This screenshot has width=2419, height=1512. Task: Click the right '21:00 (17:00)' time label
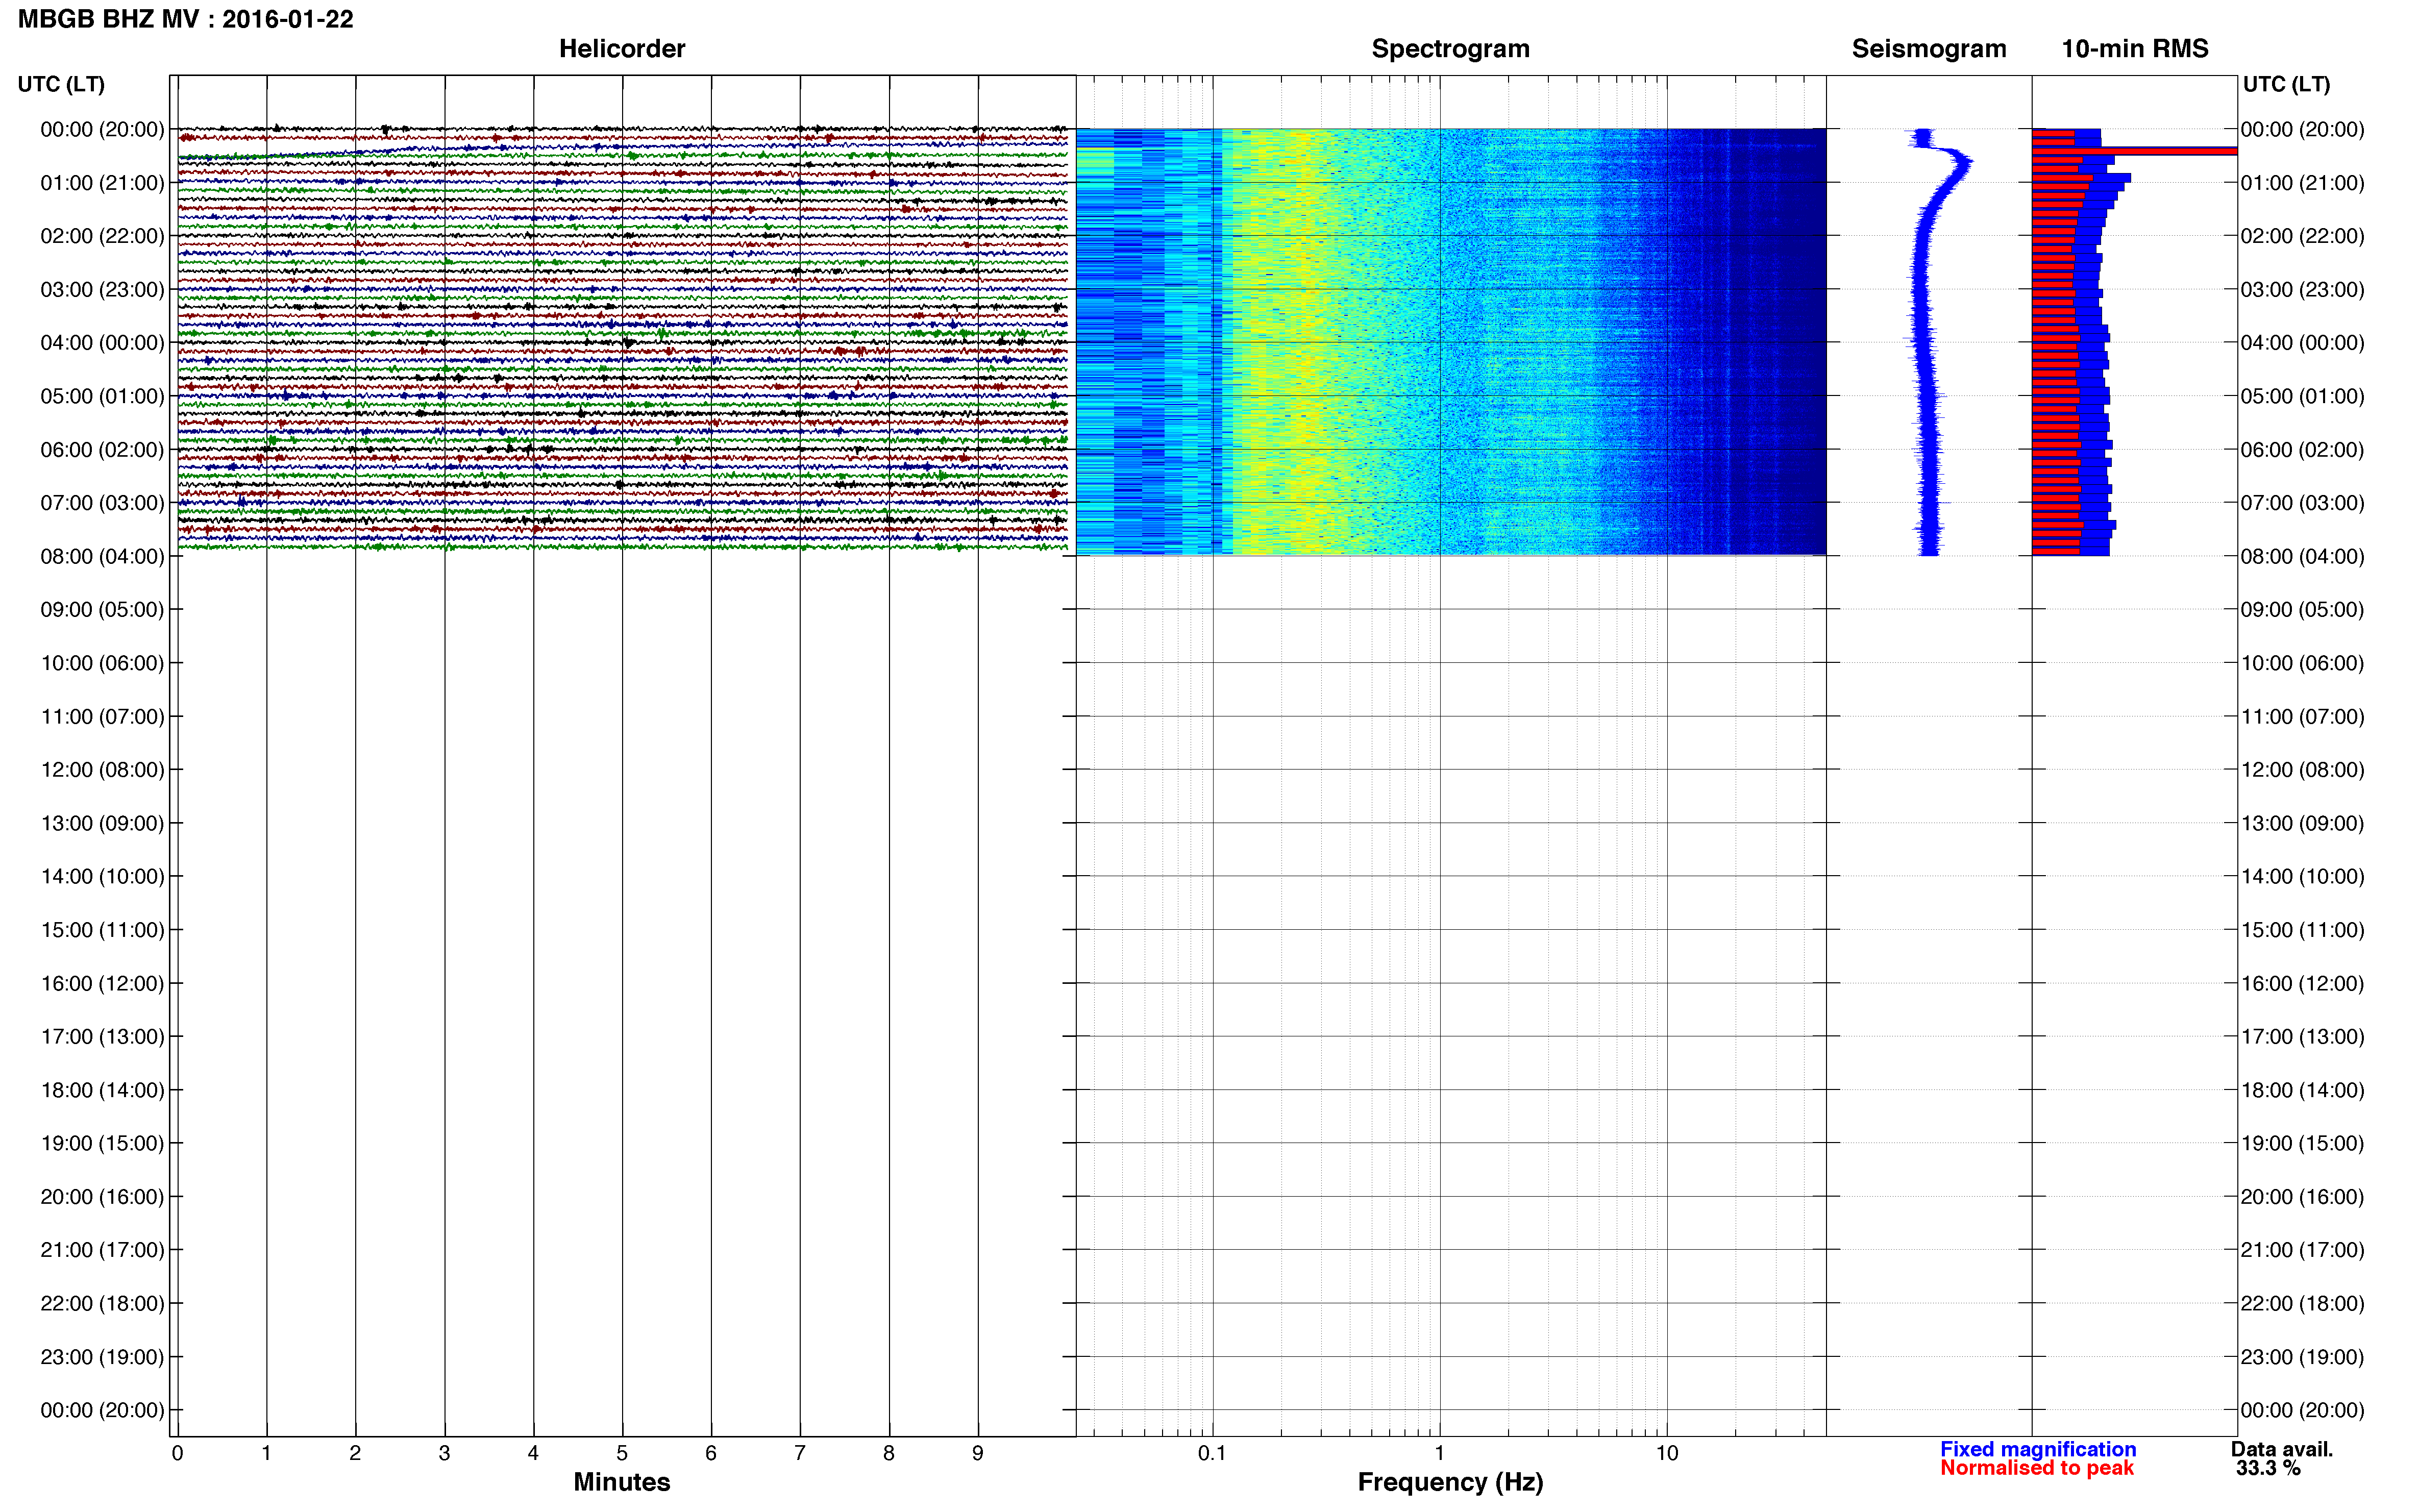click(2302, 1250)
